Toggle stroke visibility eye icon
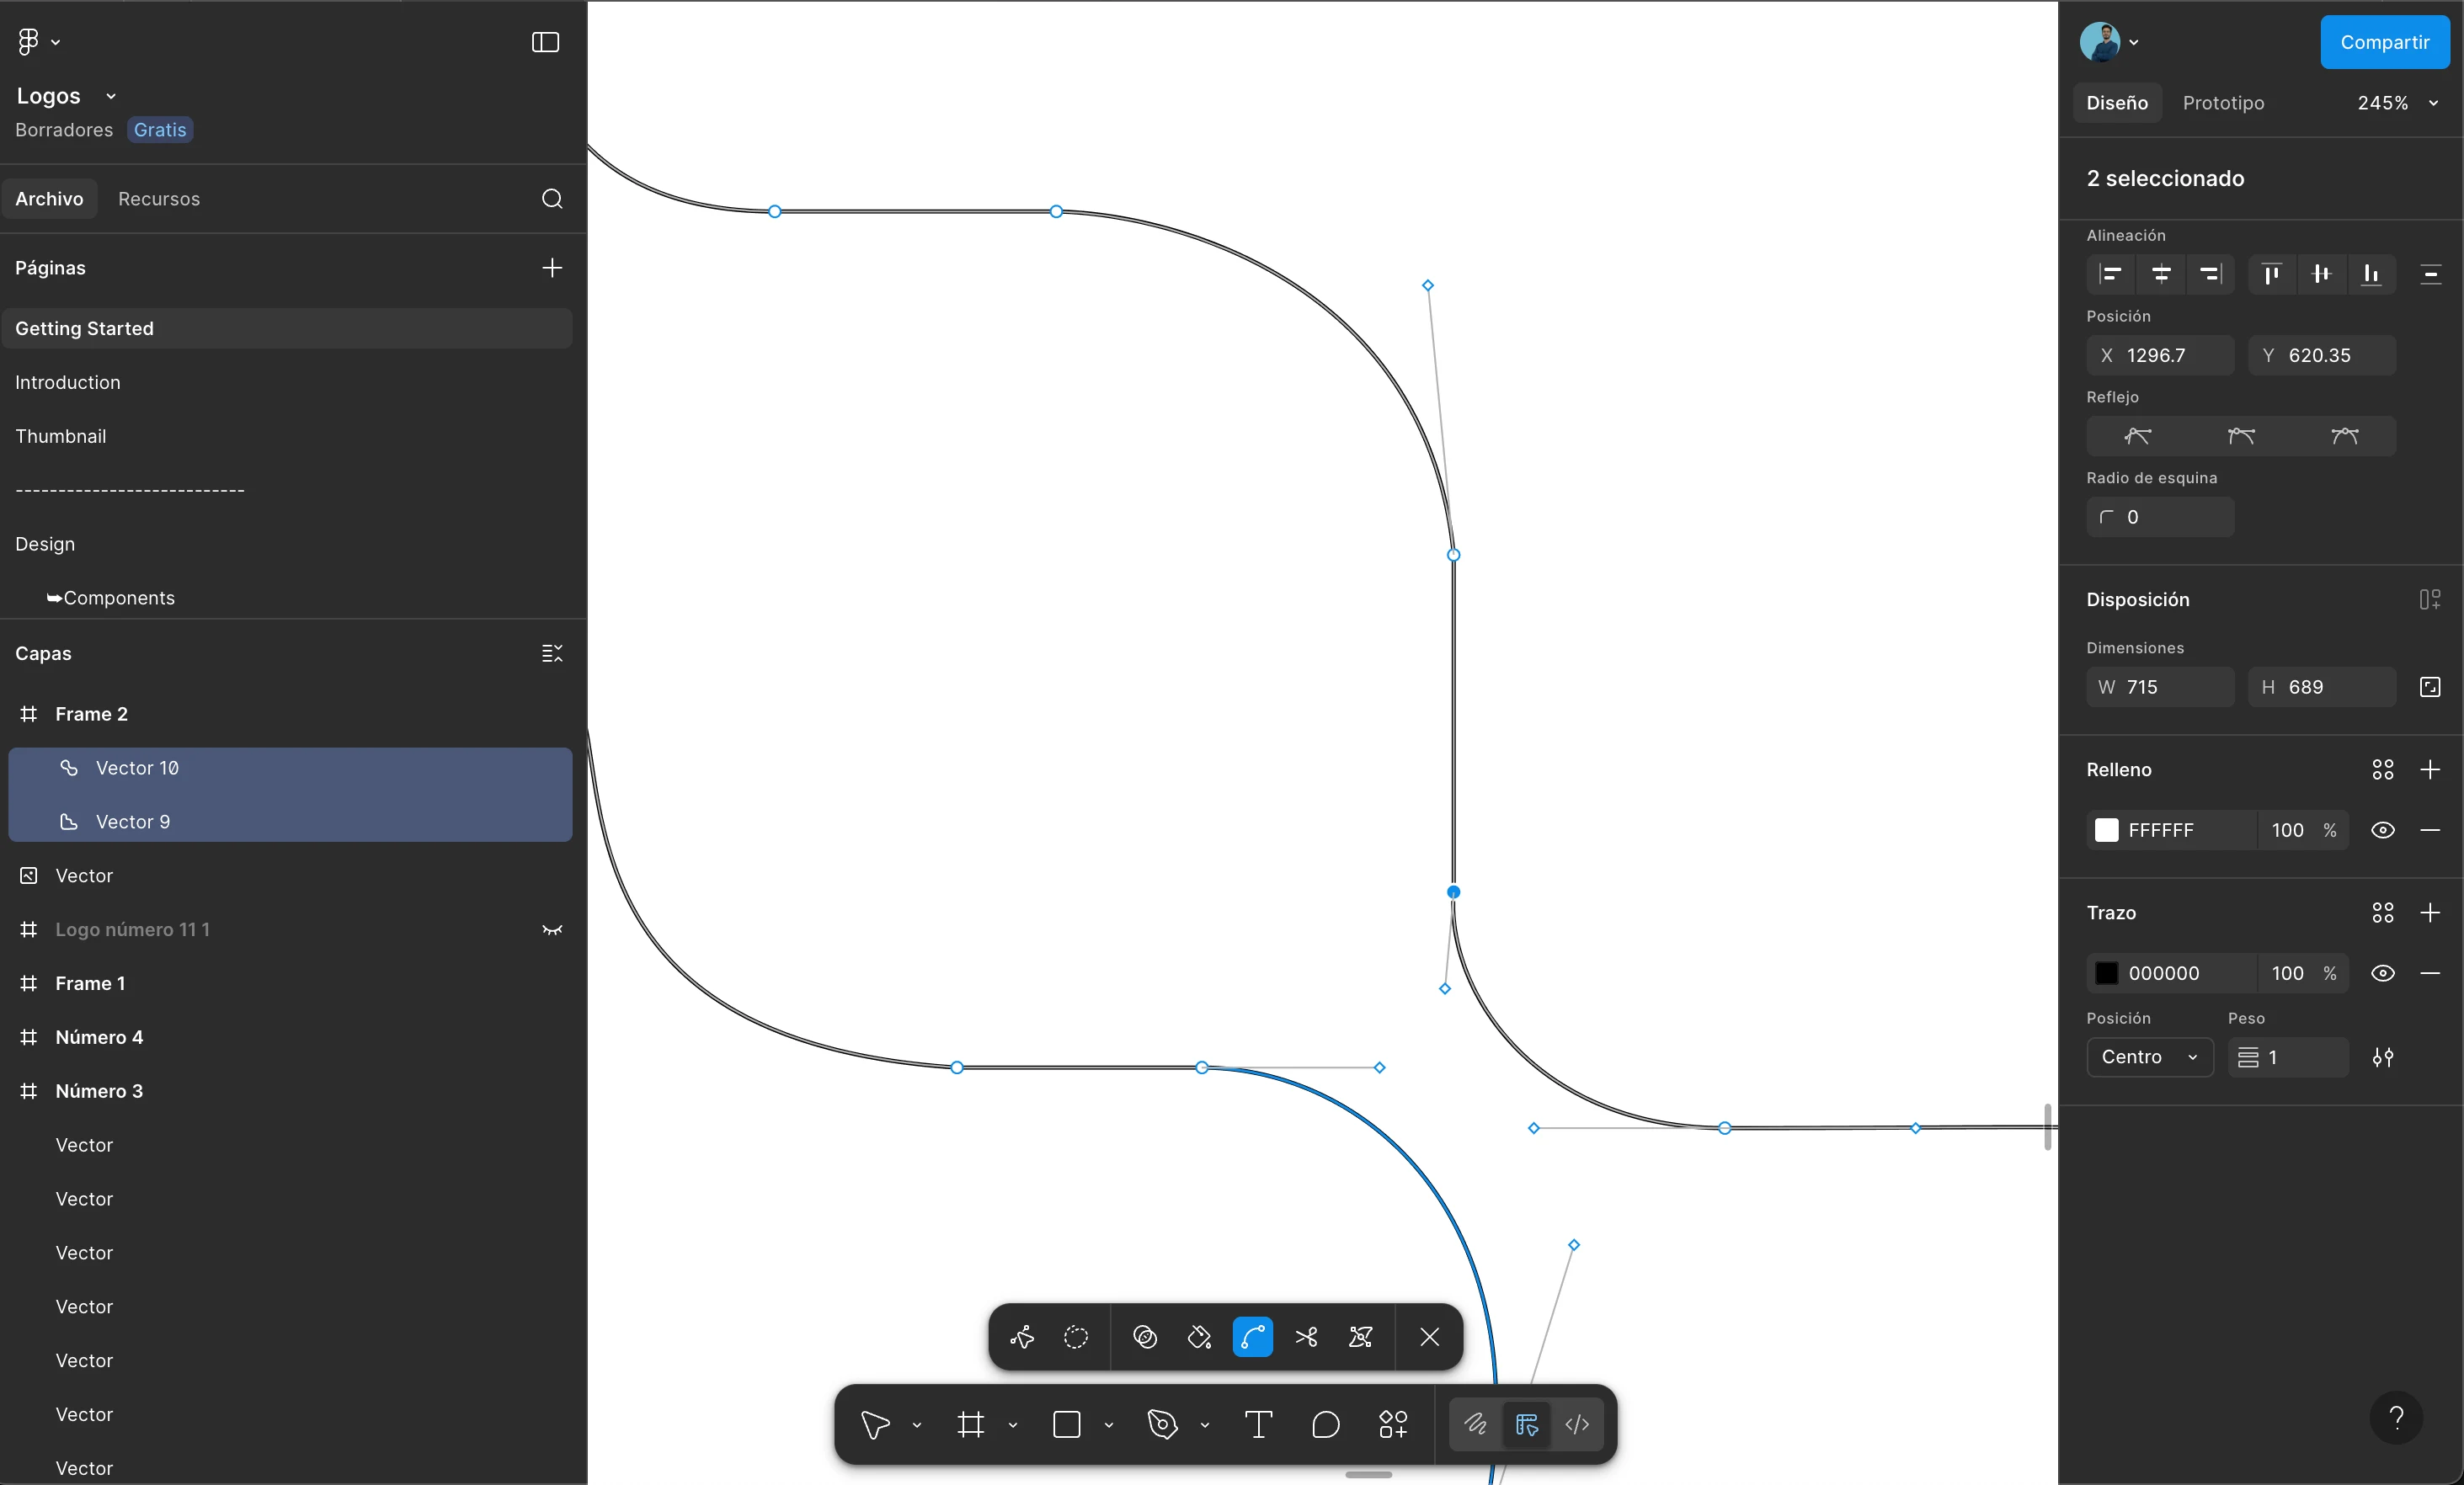 [2383, 973]
